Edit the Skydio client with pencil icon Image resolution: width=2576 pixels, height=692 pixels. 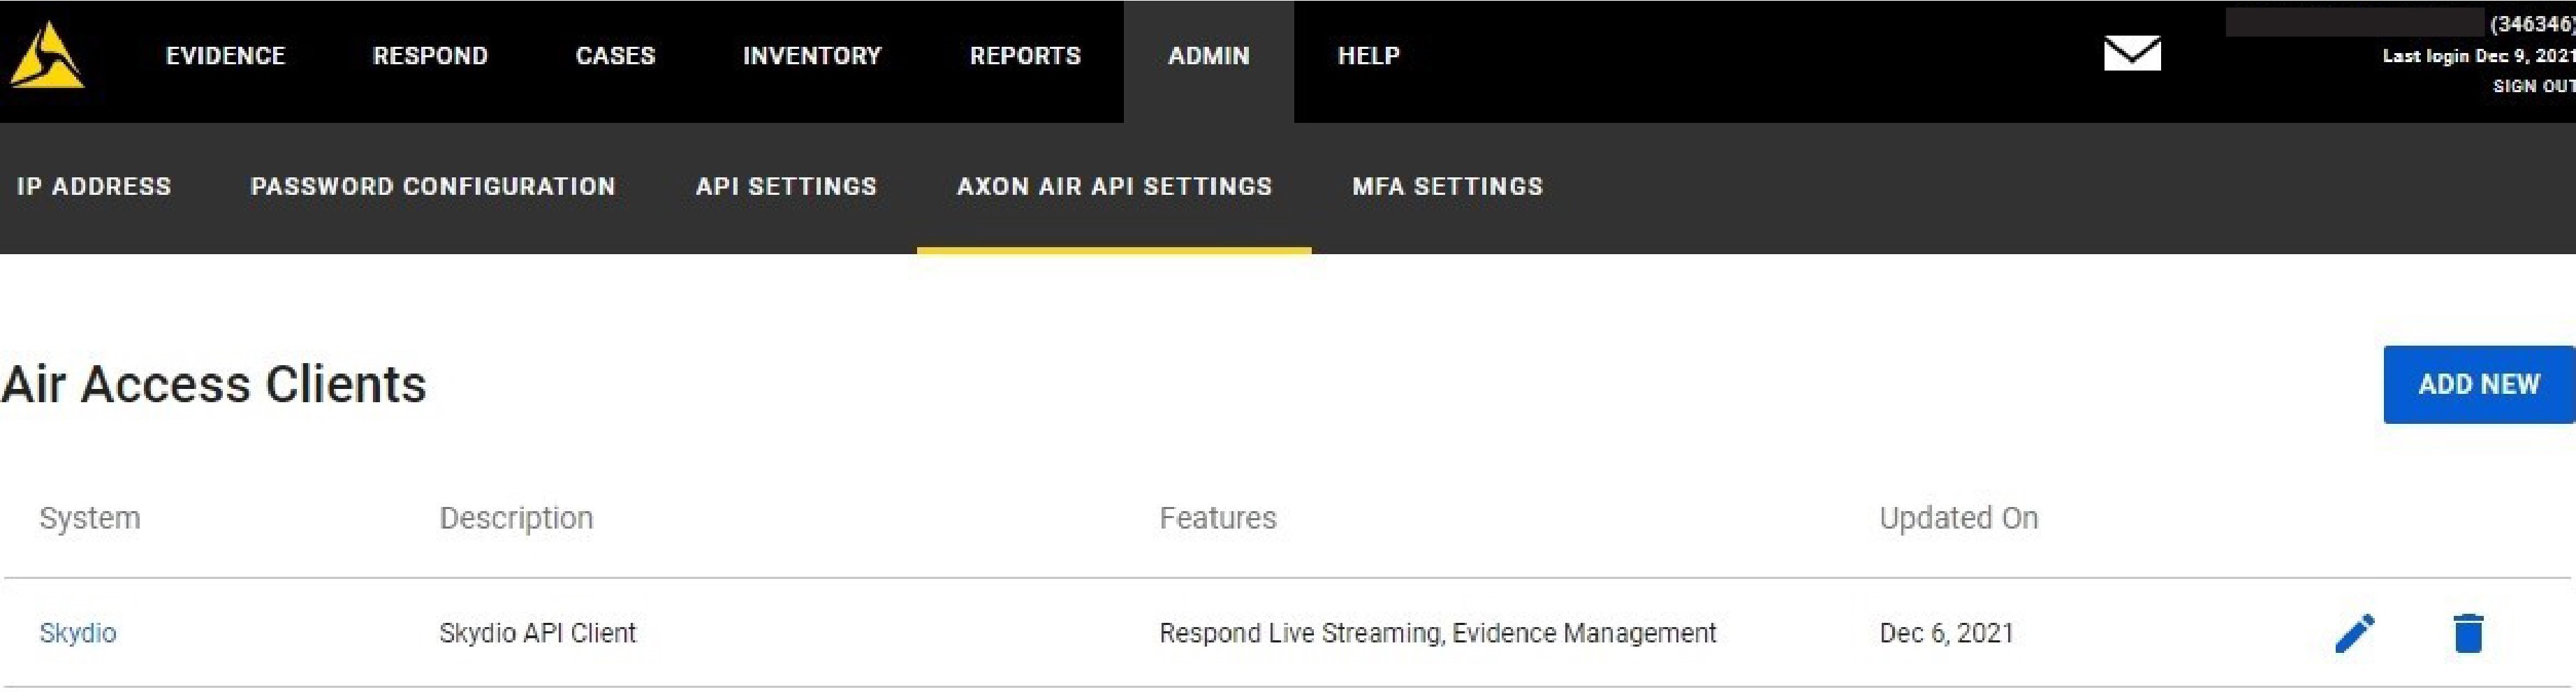2354,633
